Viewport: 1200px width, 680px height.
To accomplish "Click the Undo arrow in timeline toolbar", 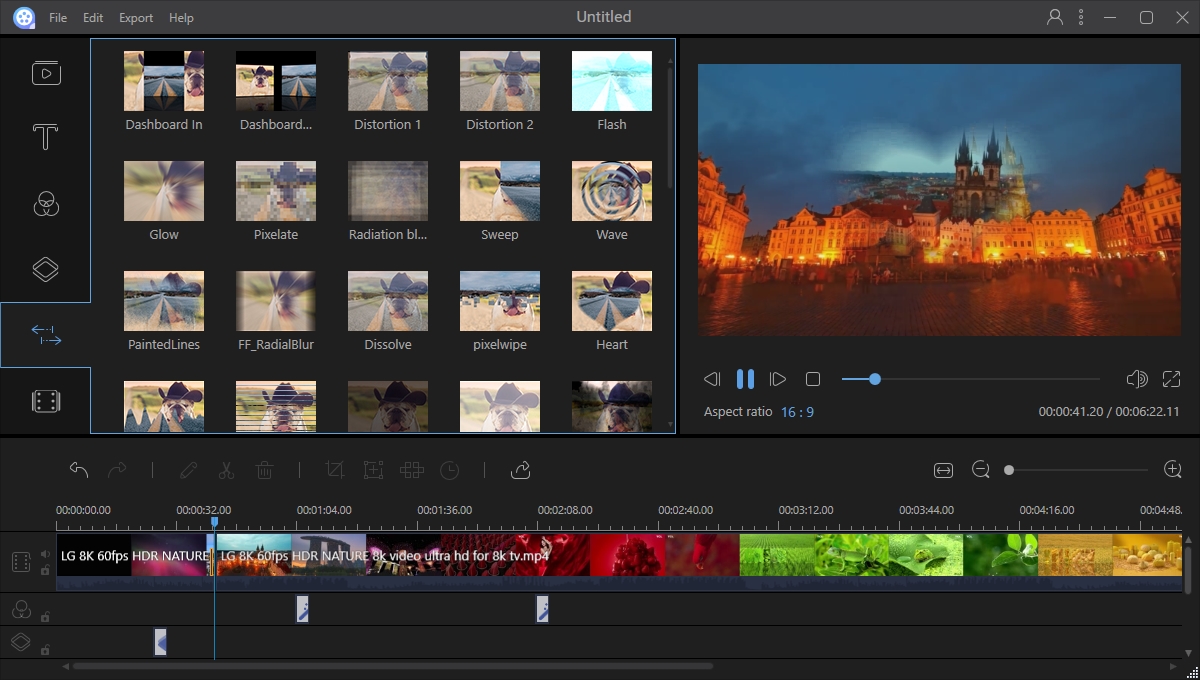I will tap(79, 470).
